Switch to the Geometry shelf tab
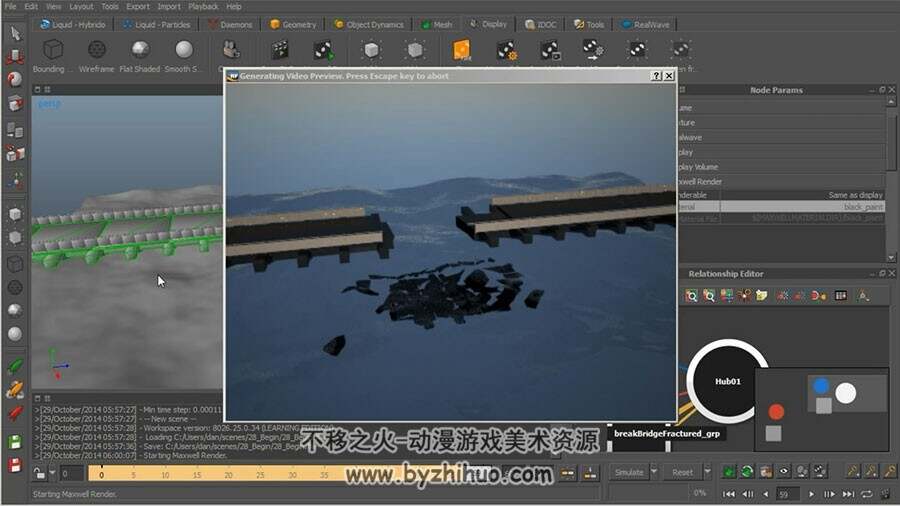This screenshot has height=506, width=900. click(293, 25)
